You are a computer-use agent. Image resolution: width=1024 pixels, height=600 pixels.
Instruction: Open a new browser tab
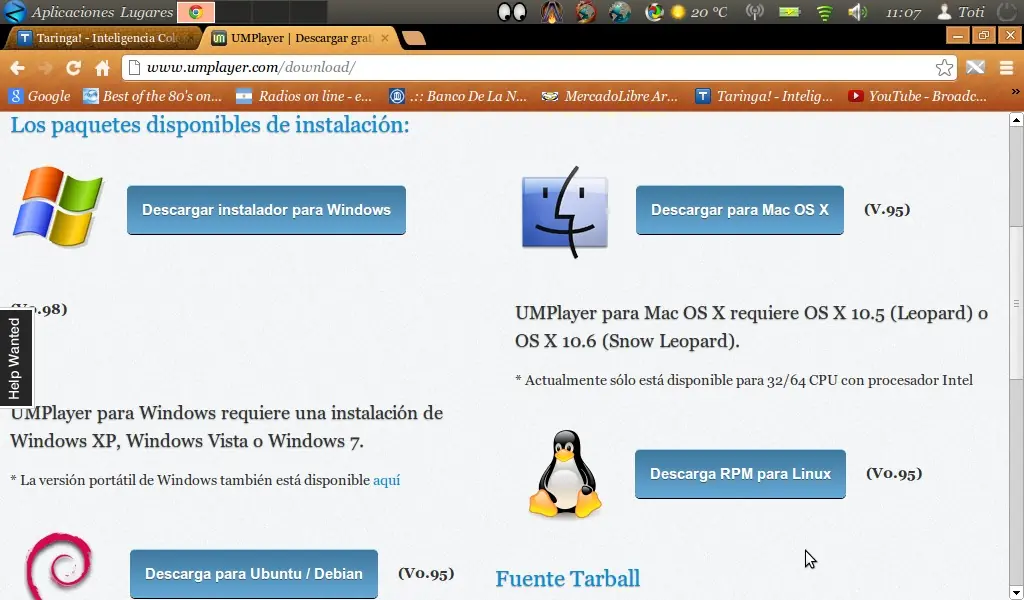coord(414,39)
